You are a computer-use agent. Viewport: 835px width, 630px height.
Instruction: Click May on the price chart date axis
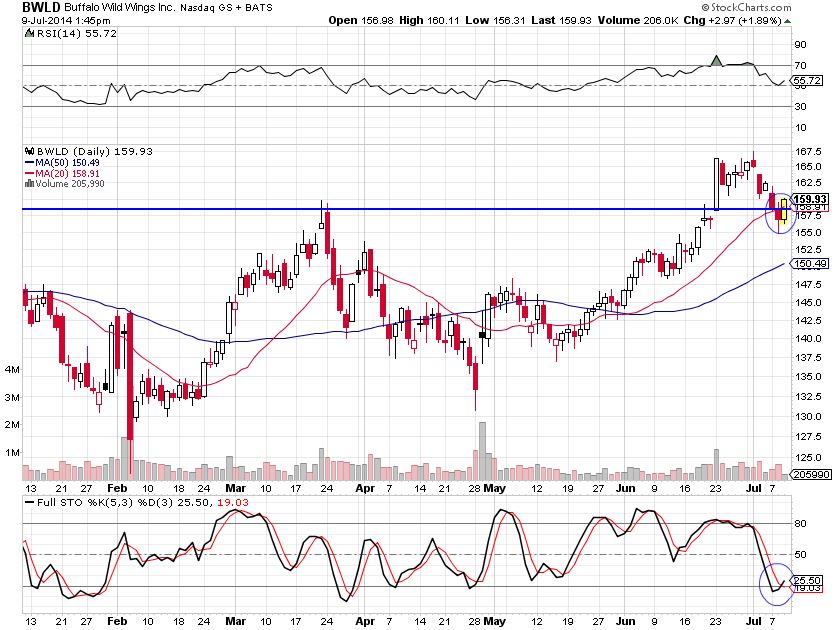click(494, 488)
